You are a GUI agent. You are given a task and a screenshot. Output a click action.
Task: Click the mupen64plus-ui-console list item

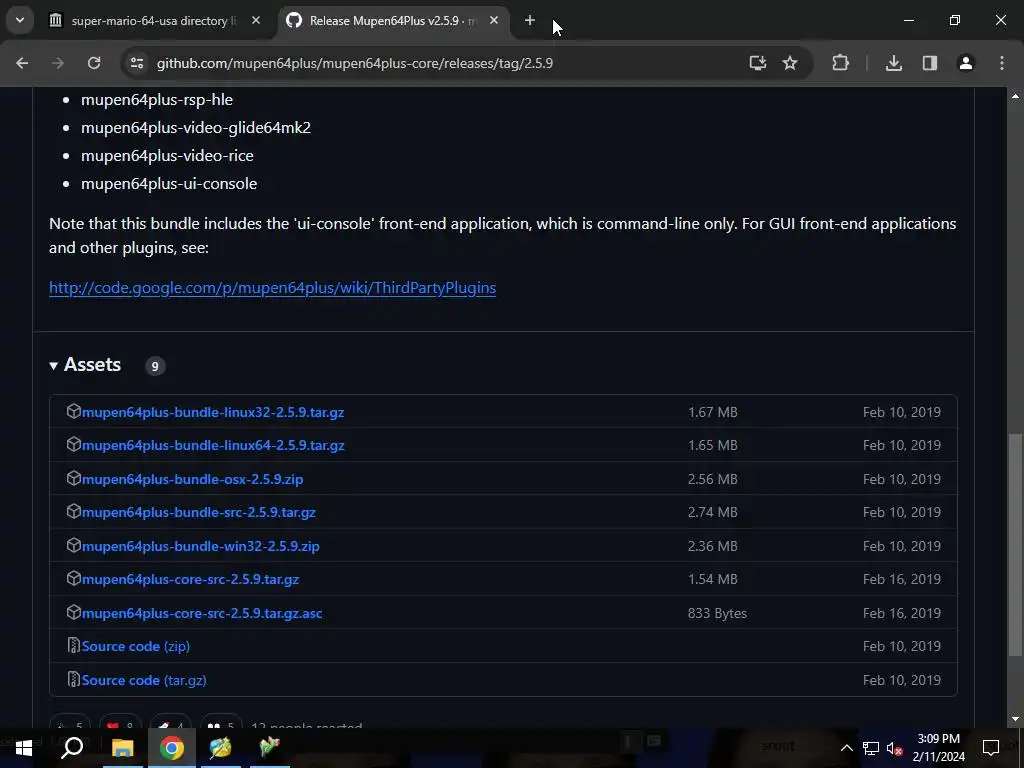click(169, 184)
